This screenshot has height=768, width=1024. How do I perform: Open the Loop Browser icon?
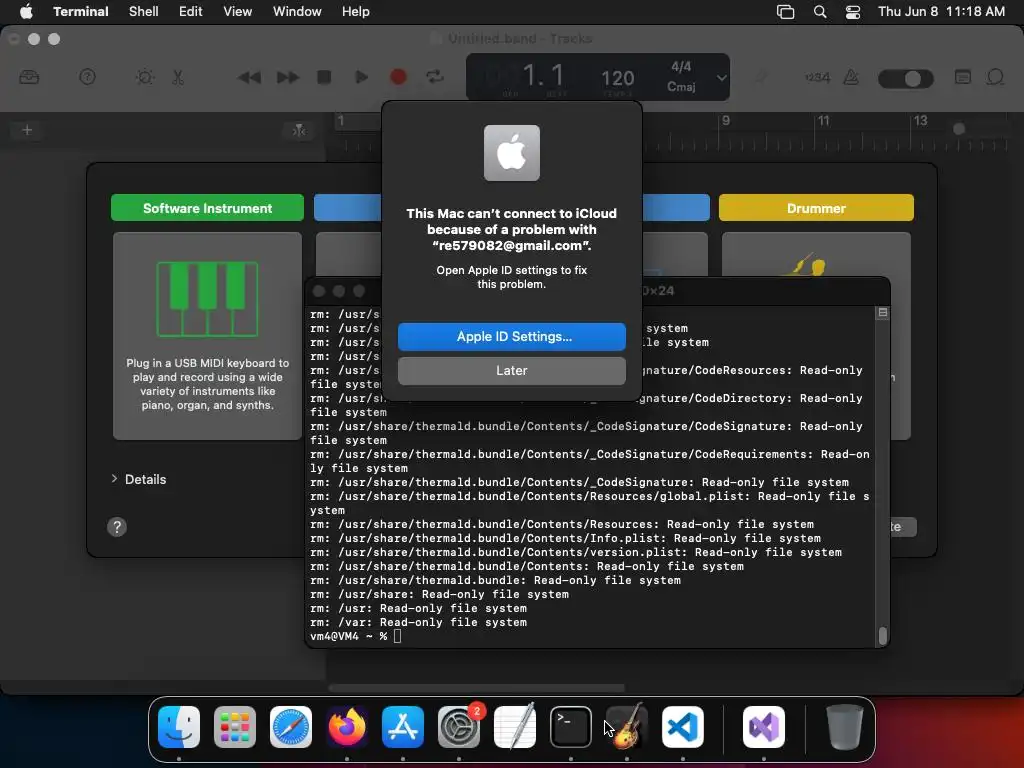pyautogui.click(x=995, y=77)
